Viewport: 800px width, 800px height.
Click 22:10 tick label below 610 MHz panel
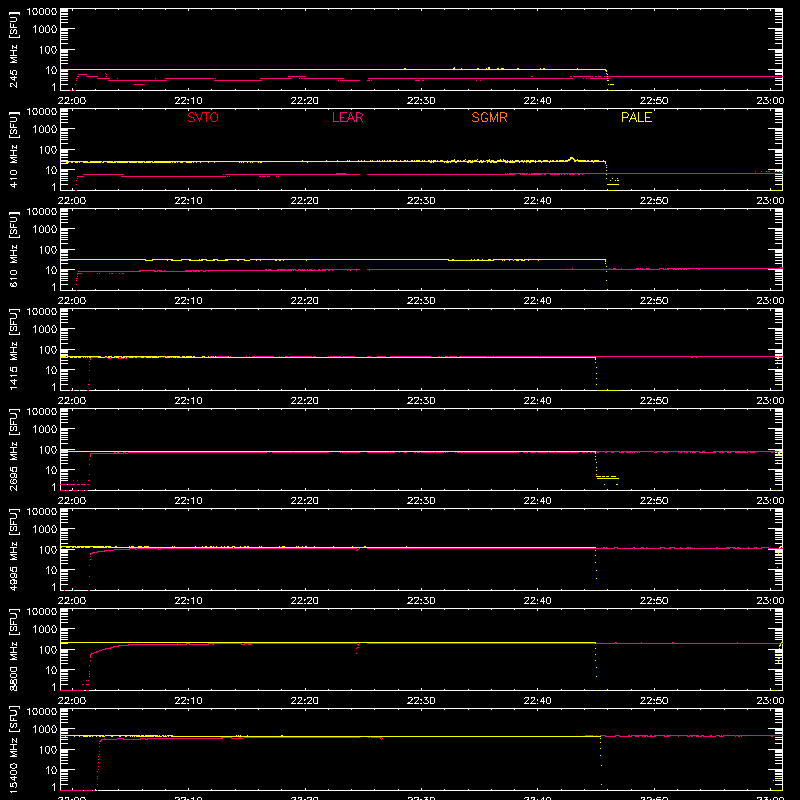click(188, 301)
